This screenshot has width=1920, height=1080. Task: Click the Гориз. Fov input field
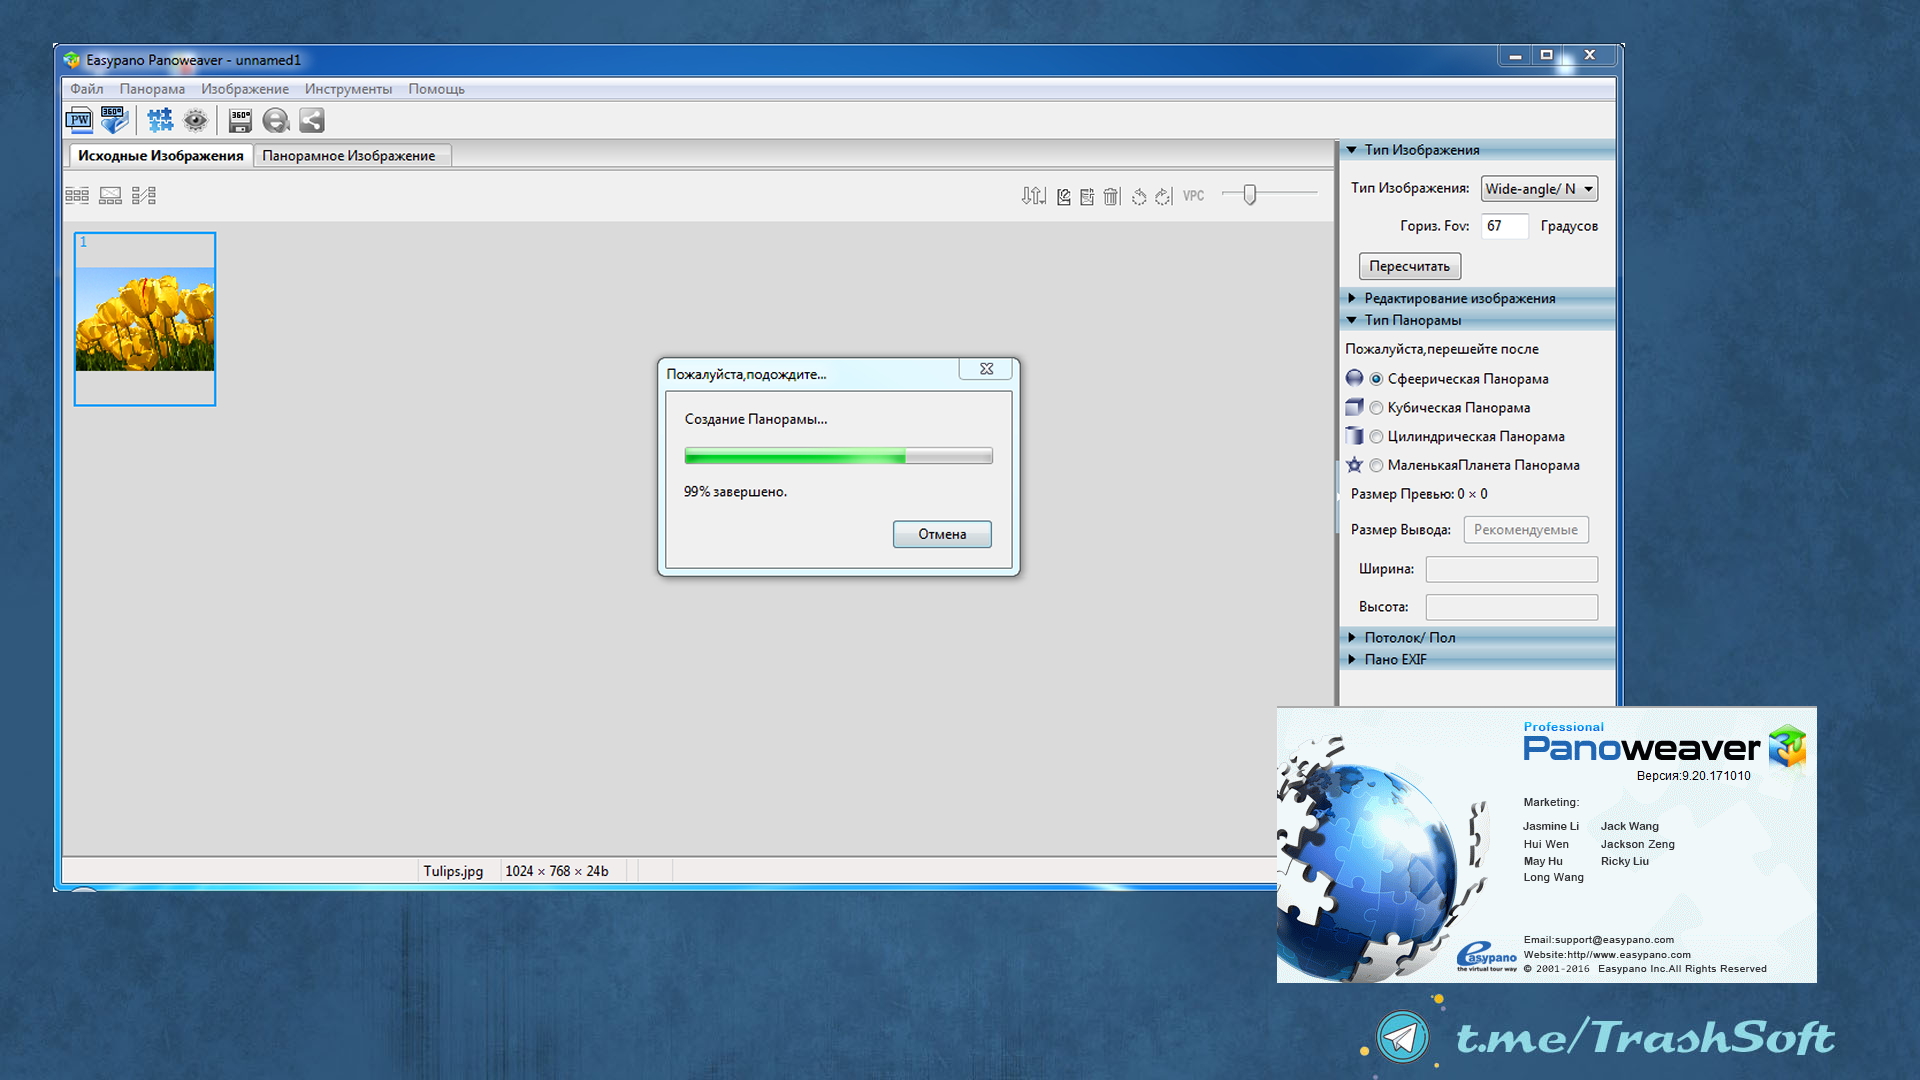click(1505, 226)
